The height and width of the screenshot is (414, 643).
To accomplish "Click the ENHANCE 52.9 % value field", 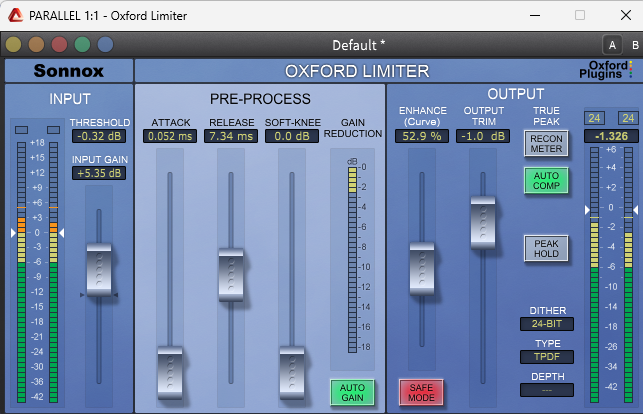I will coord(422,136).
